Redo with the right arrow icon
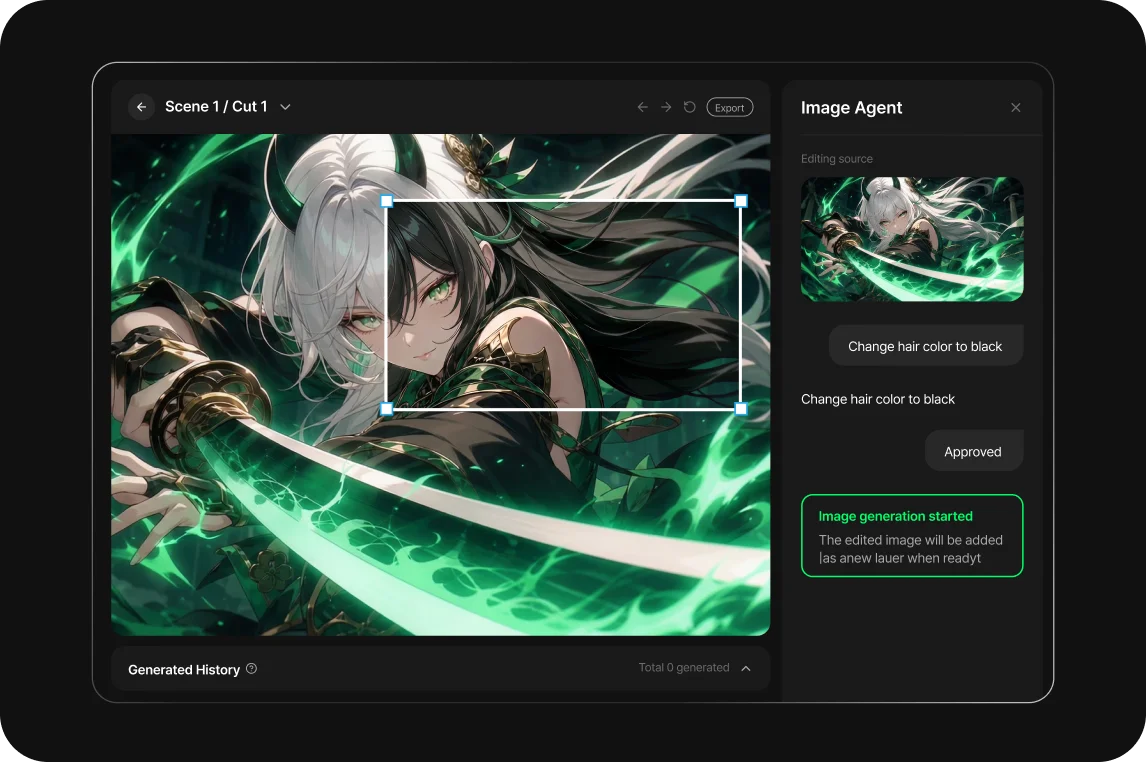 point(666,107)
